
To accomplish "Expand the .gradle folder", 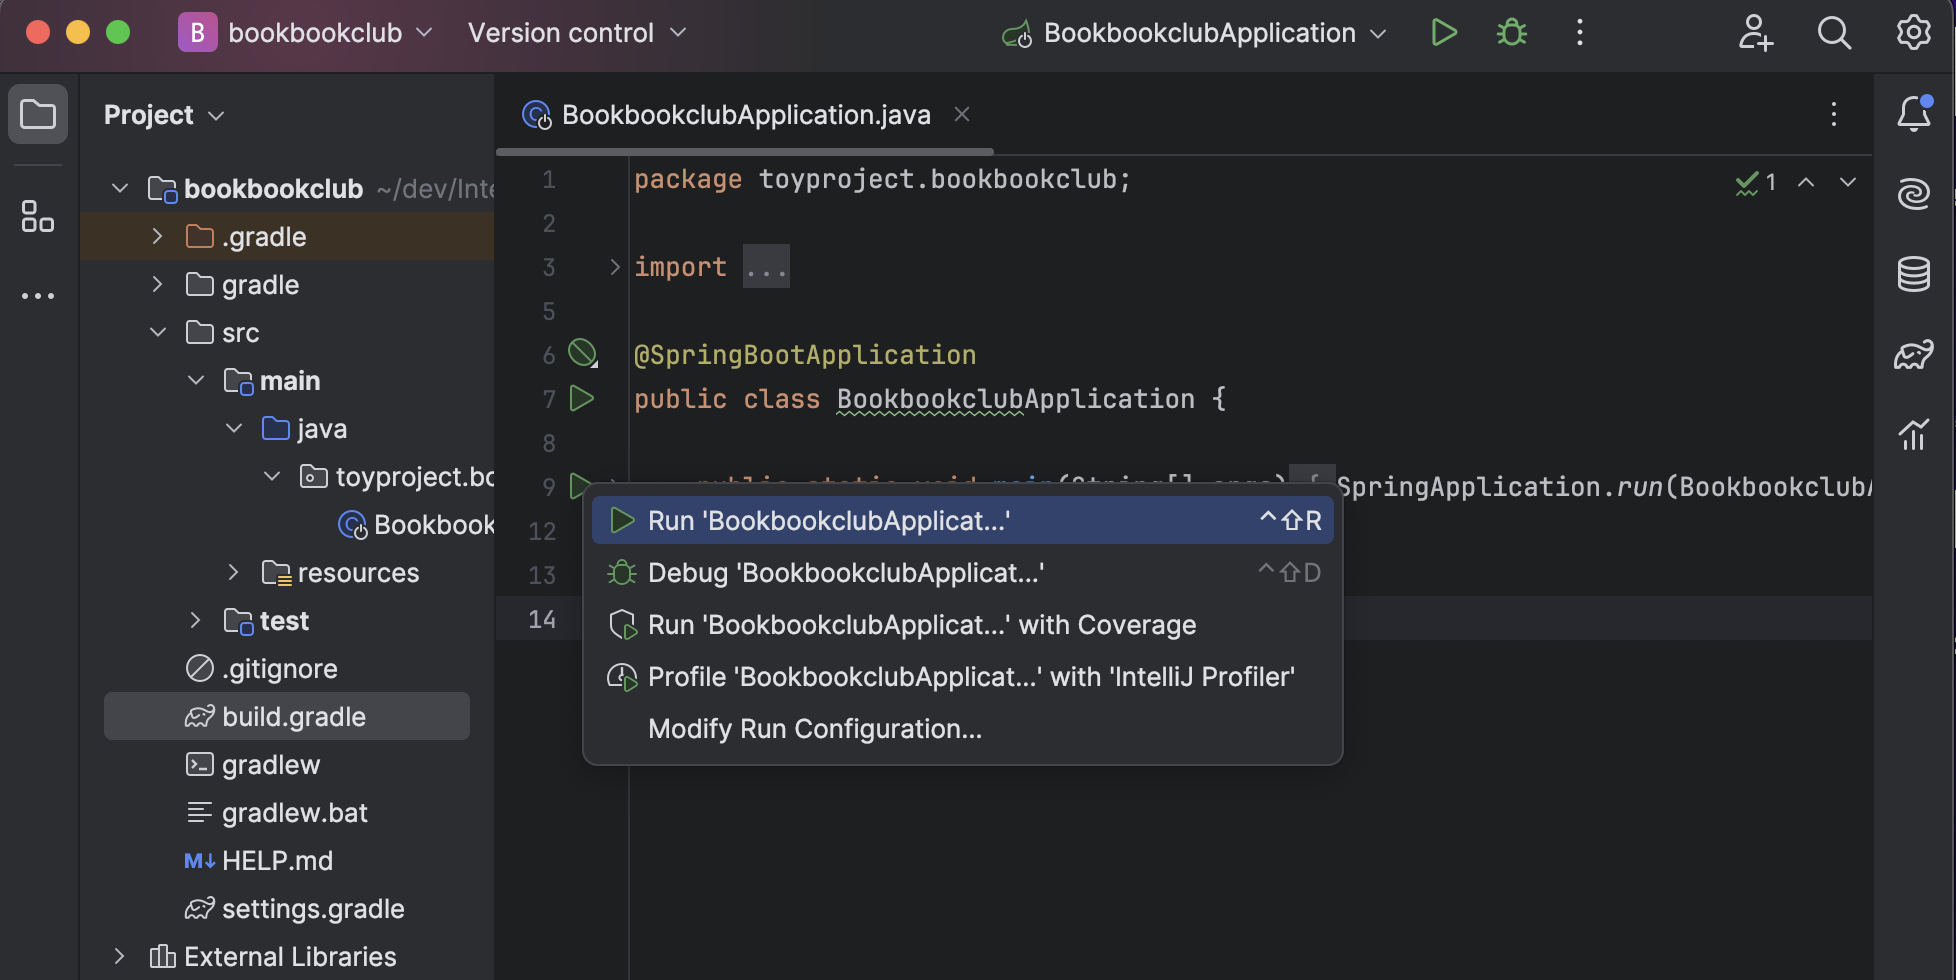I will pos(157,236).
